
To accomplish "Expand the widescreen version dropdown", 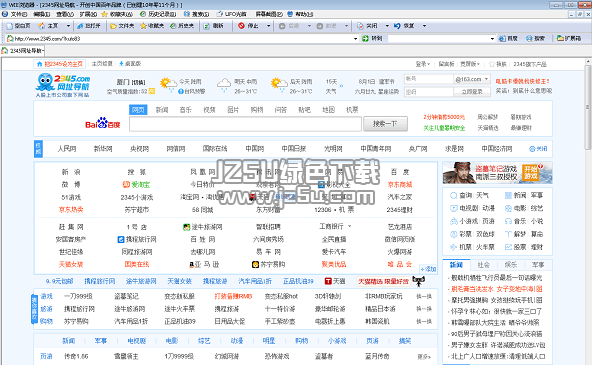I will 470,64.
